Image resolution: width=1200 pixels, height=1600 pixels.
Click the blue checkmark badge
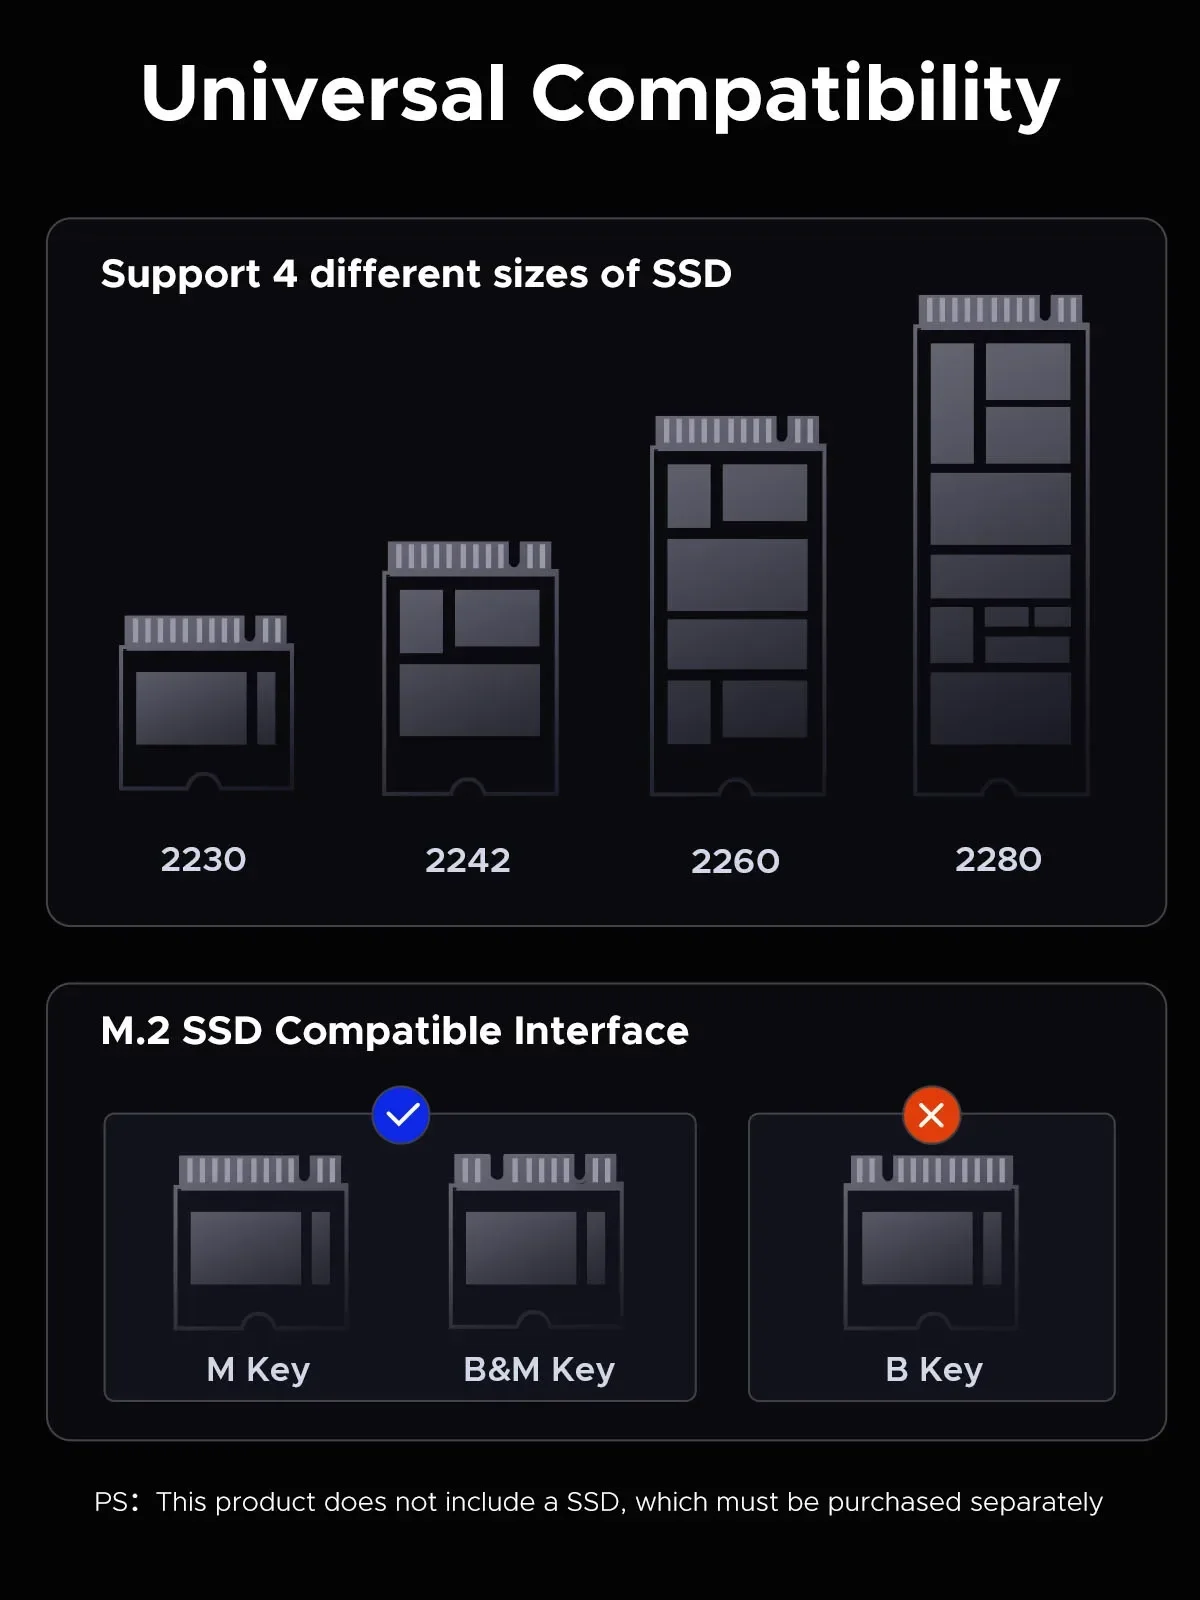pyautogui.click(x=401, y=1115)
